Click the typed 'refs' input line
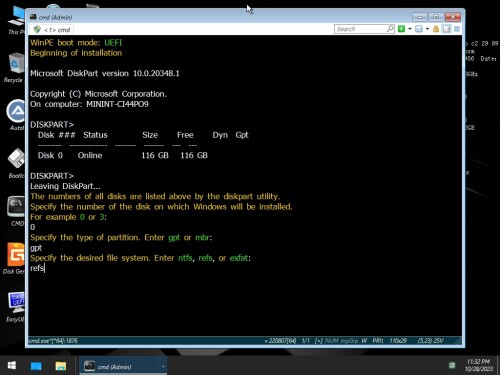Viewport: 500px width, 375px height. pos(37,268)
